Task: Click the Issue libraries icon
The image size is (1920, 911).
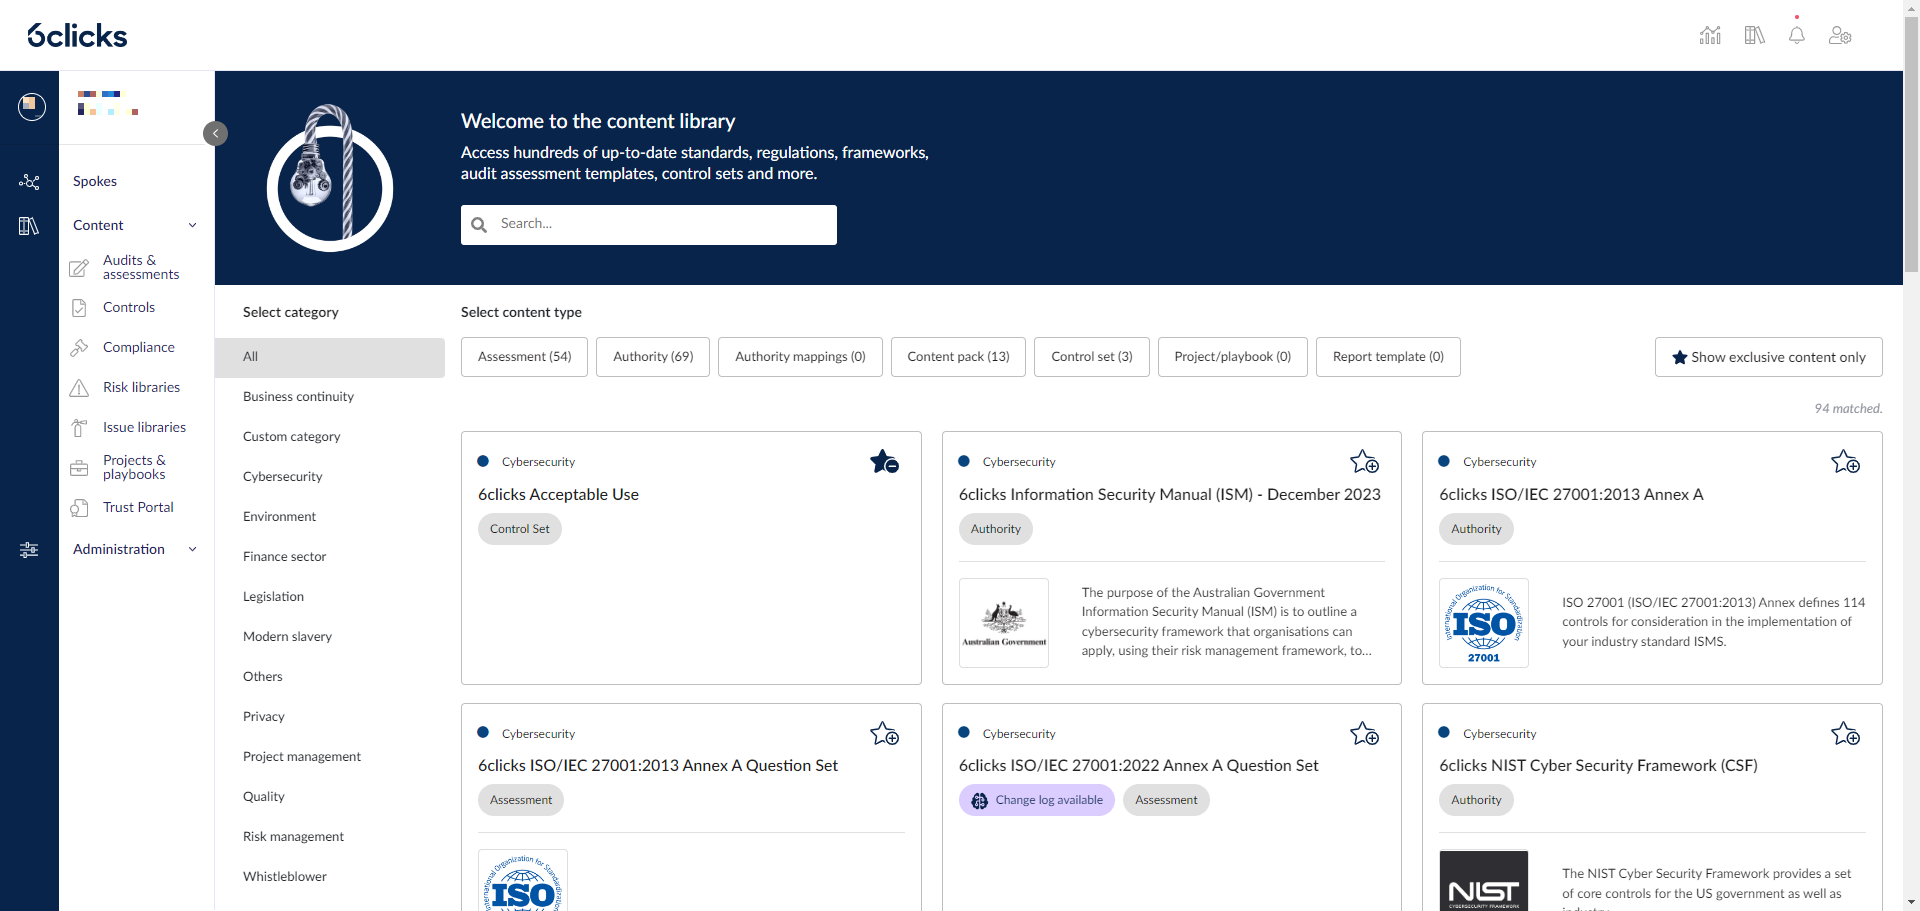Action: pos(79,428)
